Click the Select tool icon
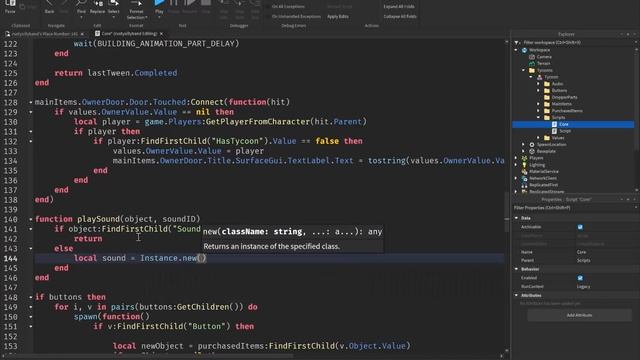 (114, 3)
